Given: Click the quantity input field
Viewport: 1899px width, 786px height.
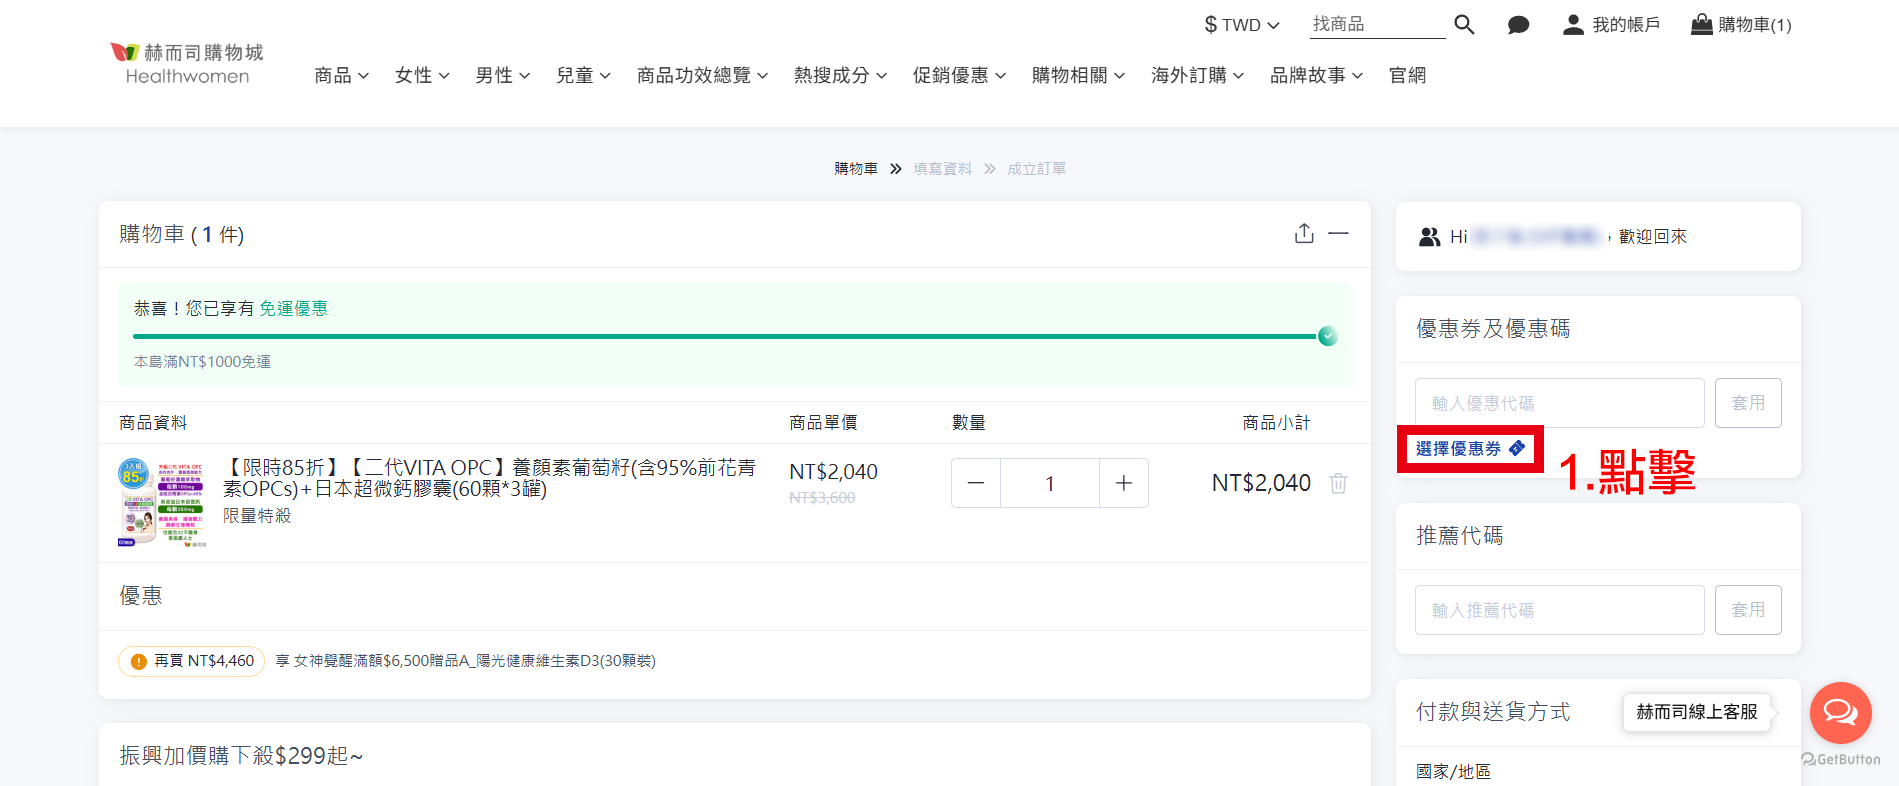Looking at the screenshot, I should (1050, 484).
